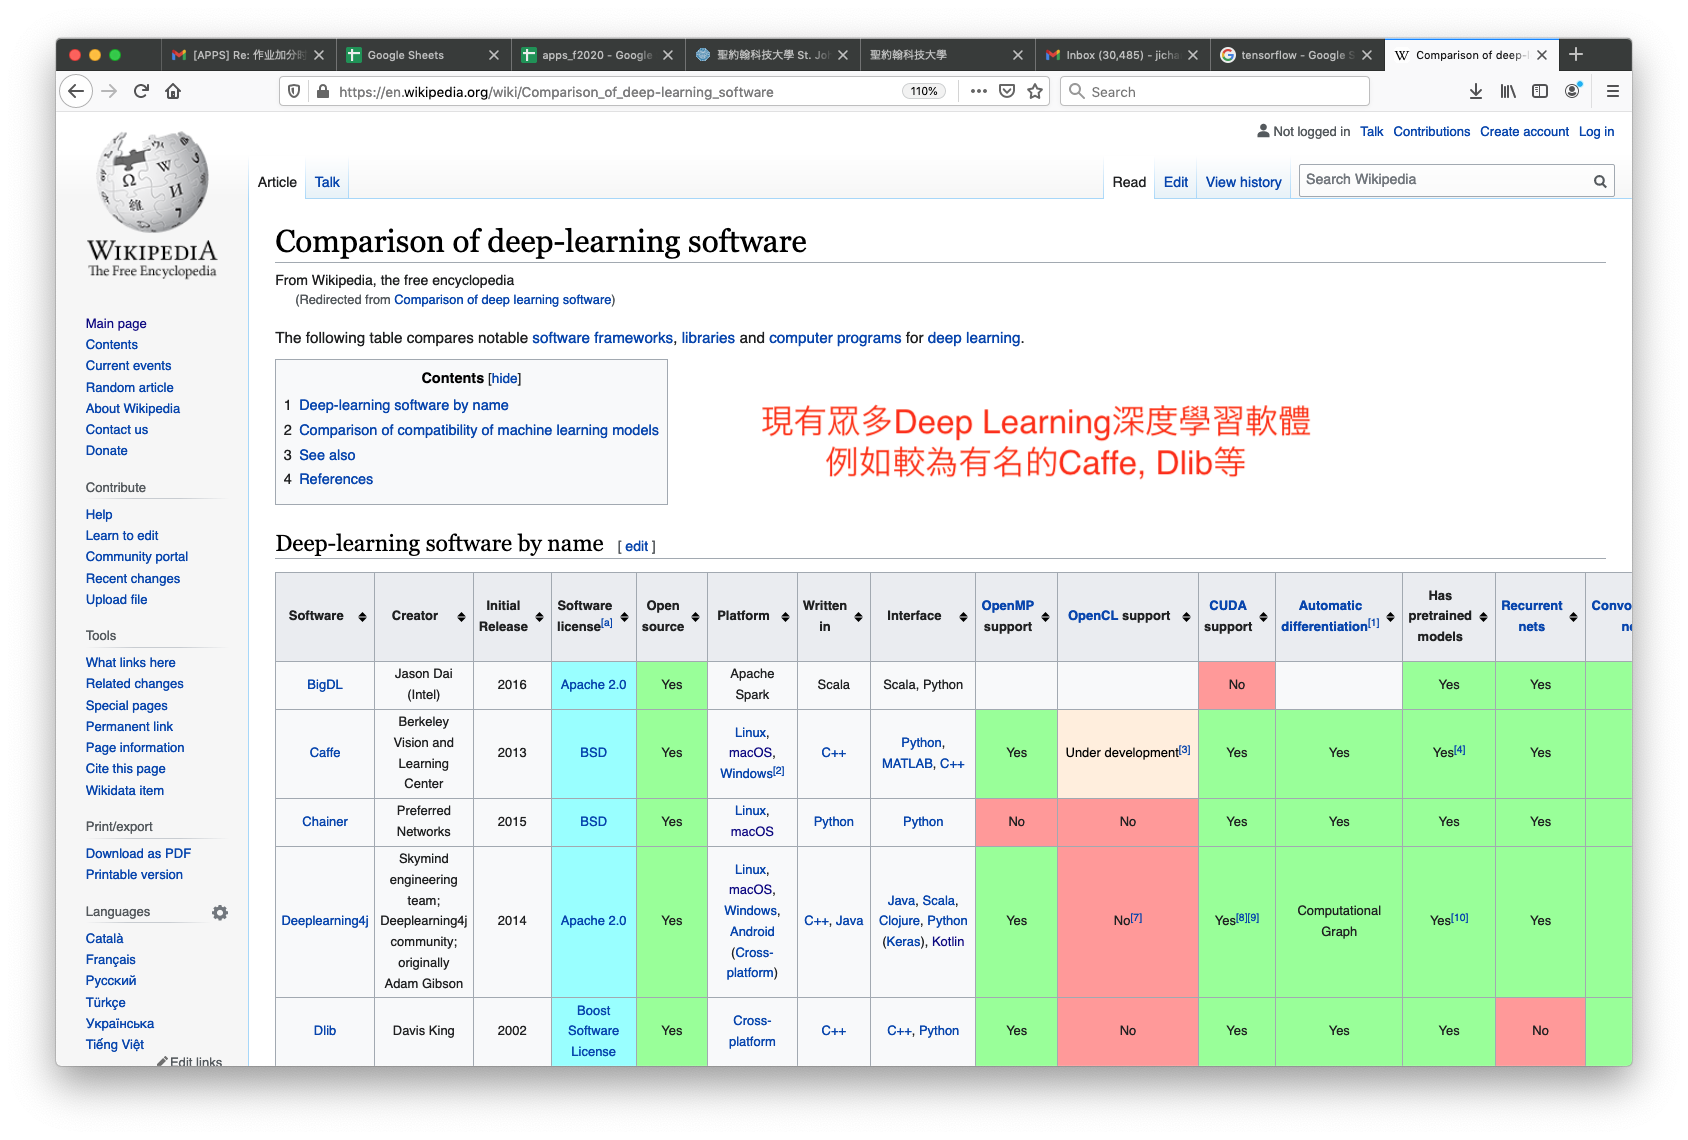Click the Wikipedia search input field
This screenshot has width=1688, height=1140.
tap(1445, 180)
